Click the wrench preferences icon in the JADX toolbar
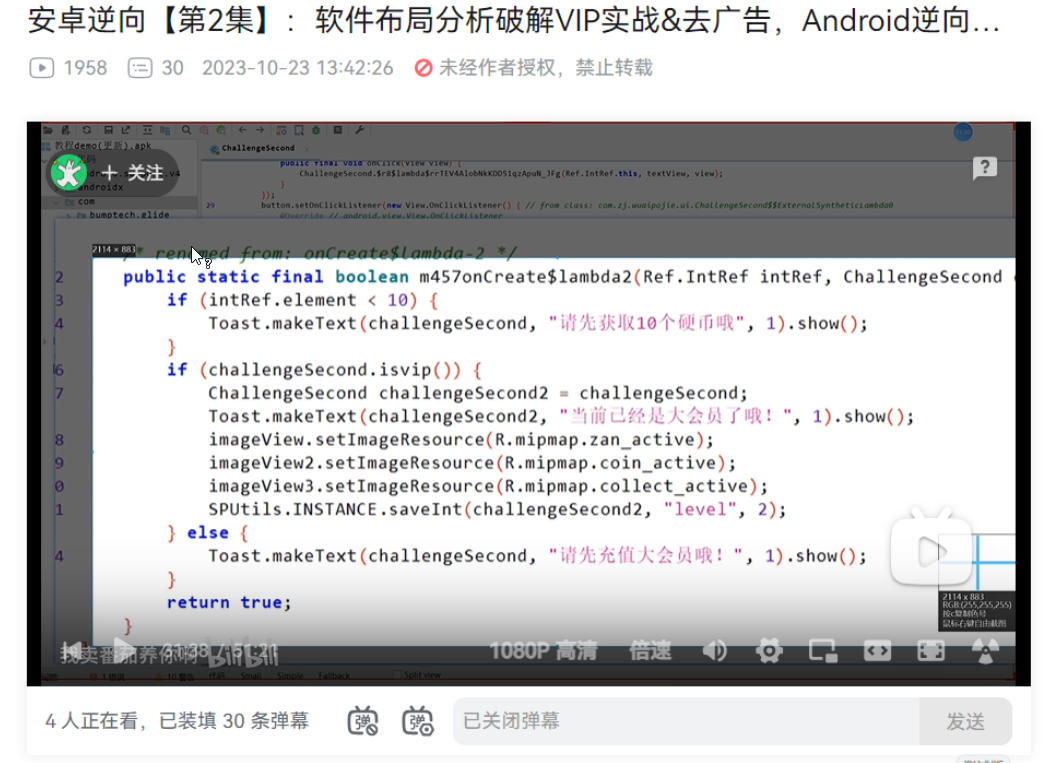The image size is (1046, 763). [360, 130]
